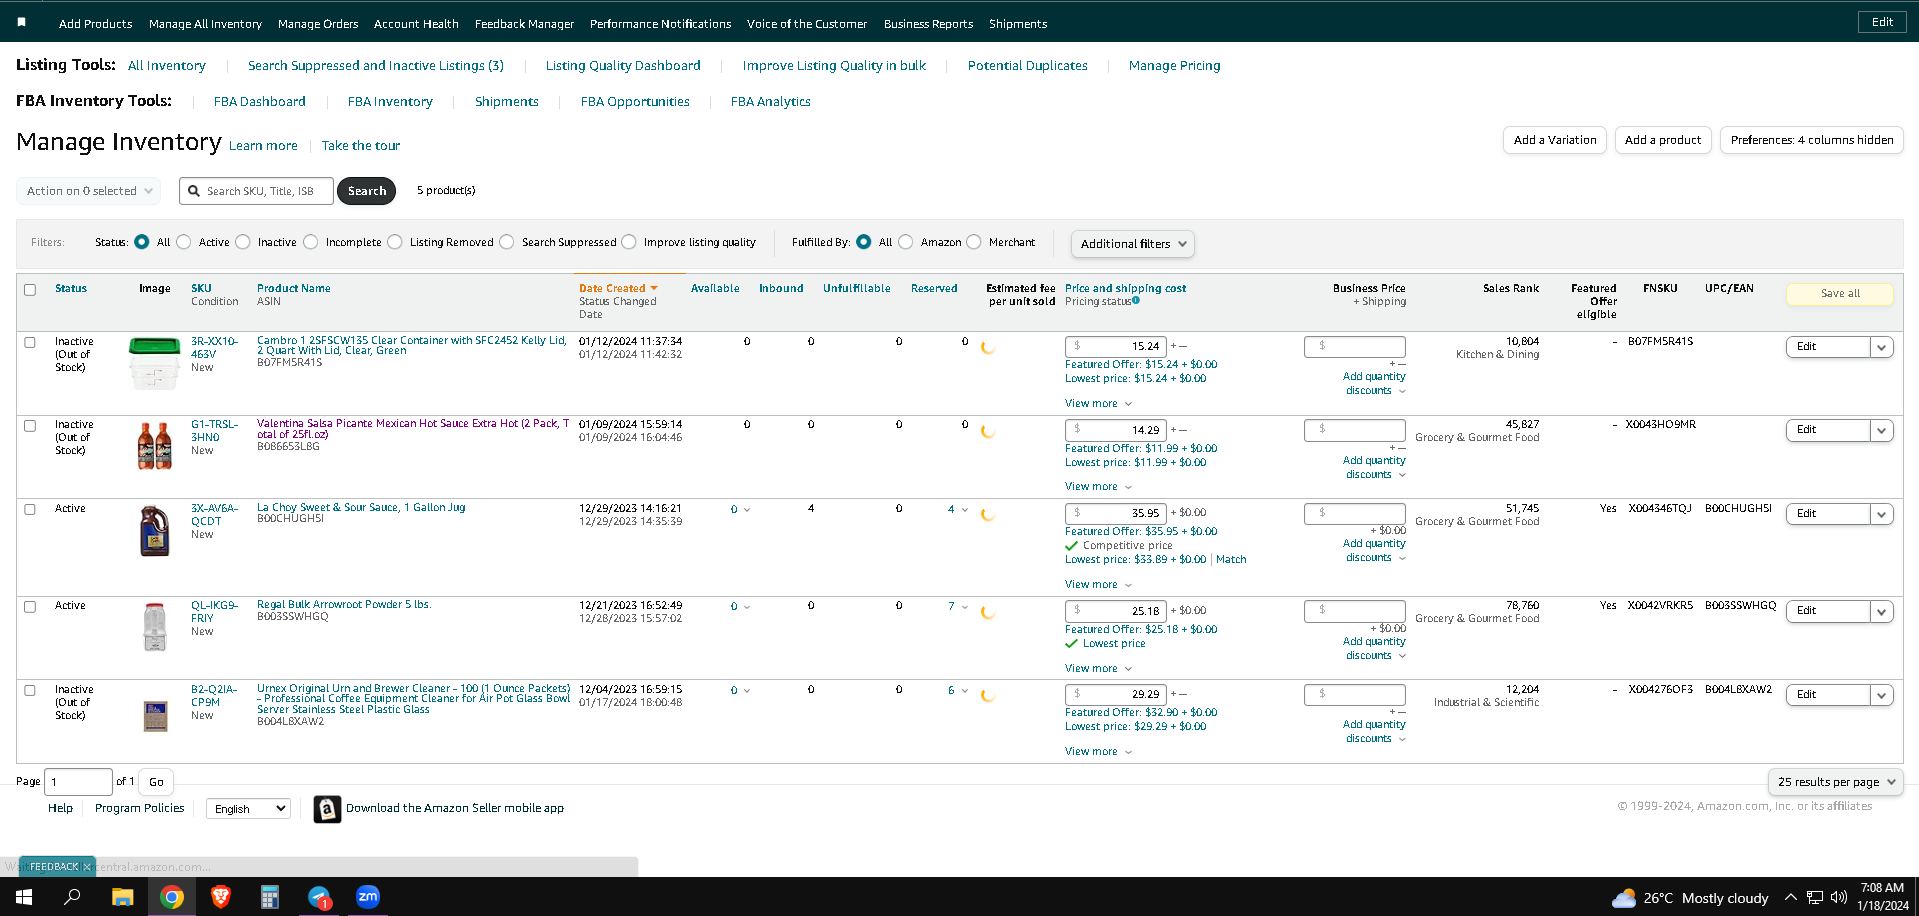The height and width of the screenshot is (916, 1919).
Task: Tick the select-all checkbox in the table header
Action: pyautogui.click(x=30, y=290)
